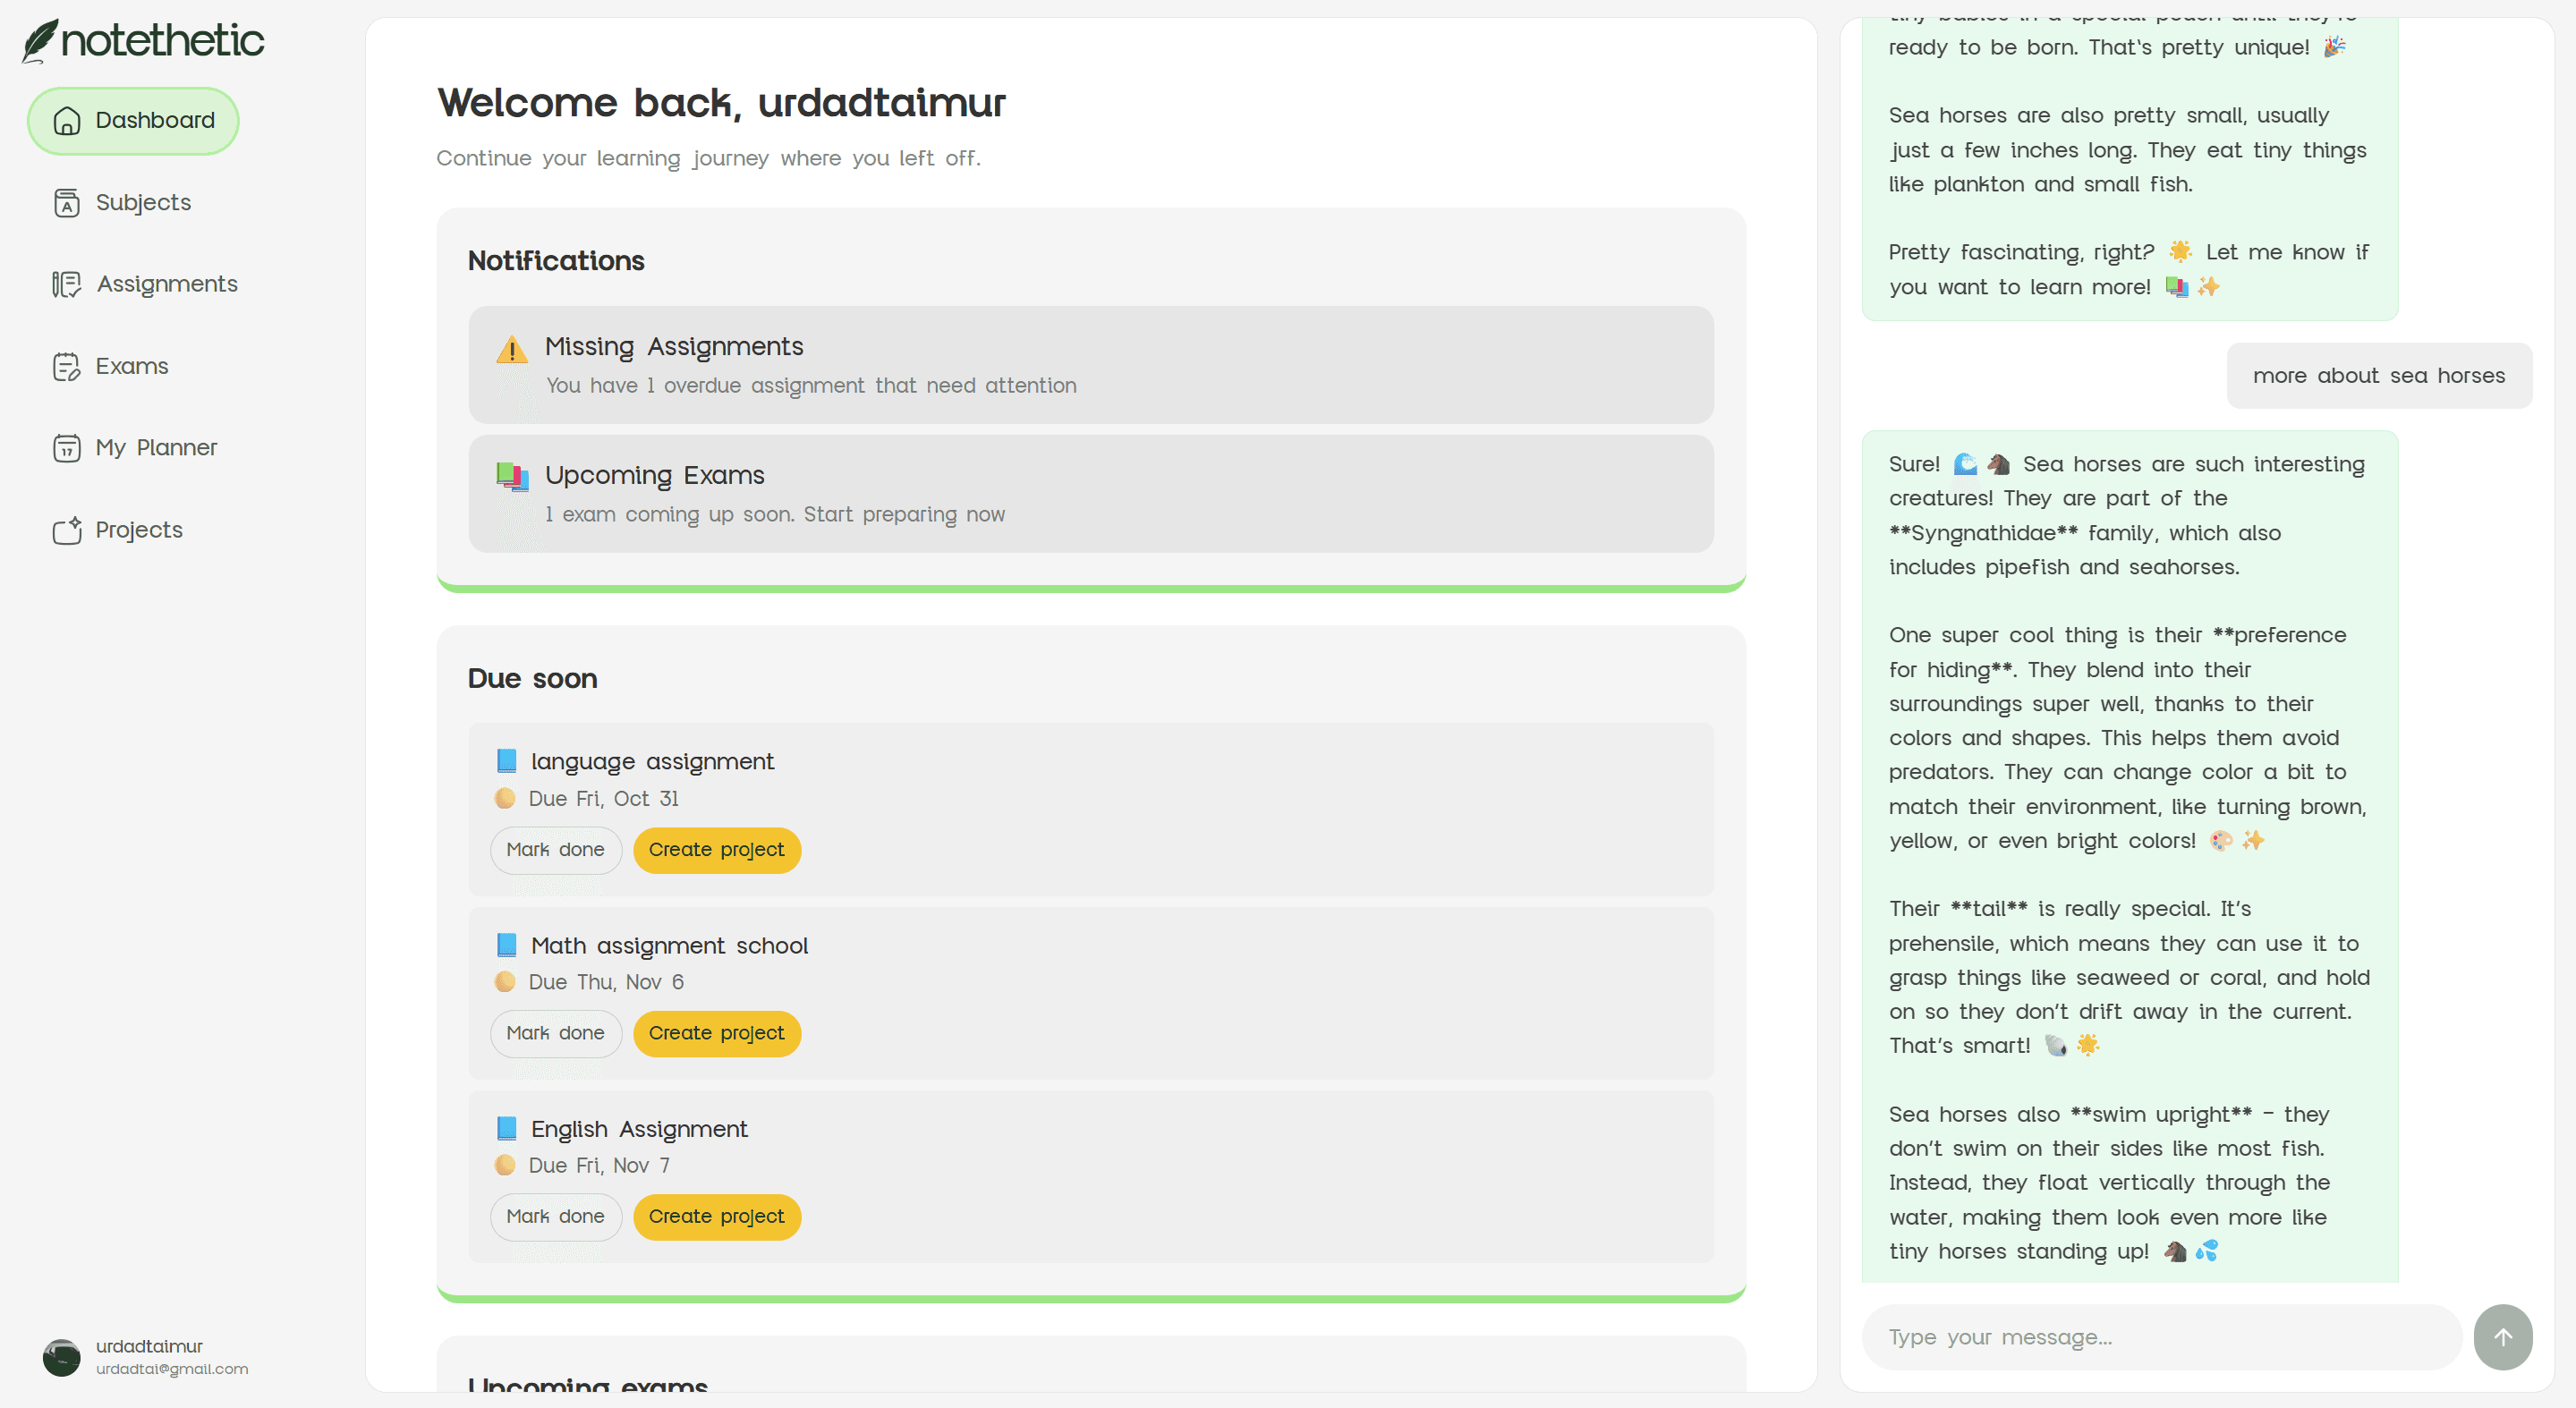This screenshot has width=2576, height=1408.
Task: Click the Welcome back, urdadtaimur heading
Action: (721, 103)
